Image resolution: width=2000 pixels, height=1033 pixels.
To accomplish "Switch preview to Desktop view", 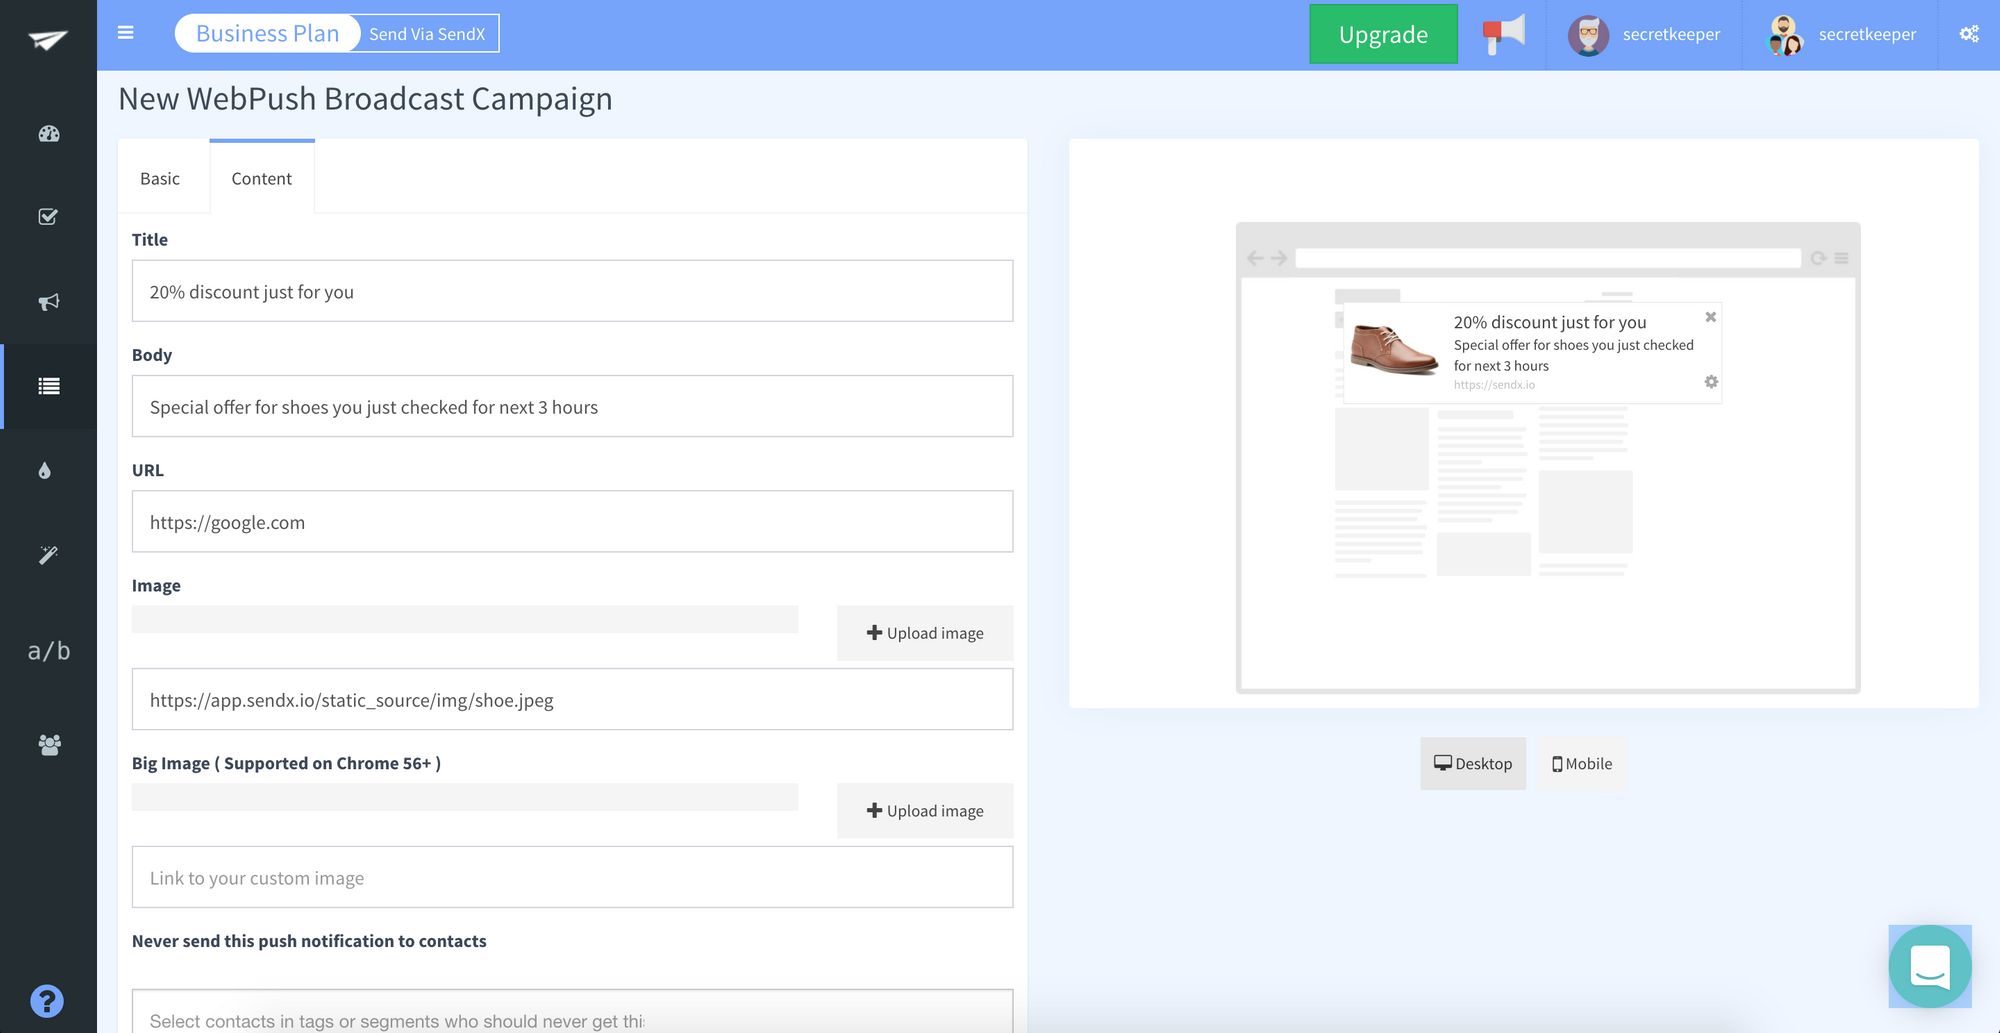I will tap(1473, 764).
